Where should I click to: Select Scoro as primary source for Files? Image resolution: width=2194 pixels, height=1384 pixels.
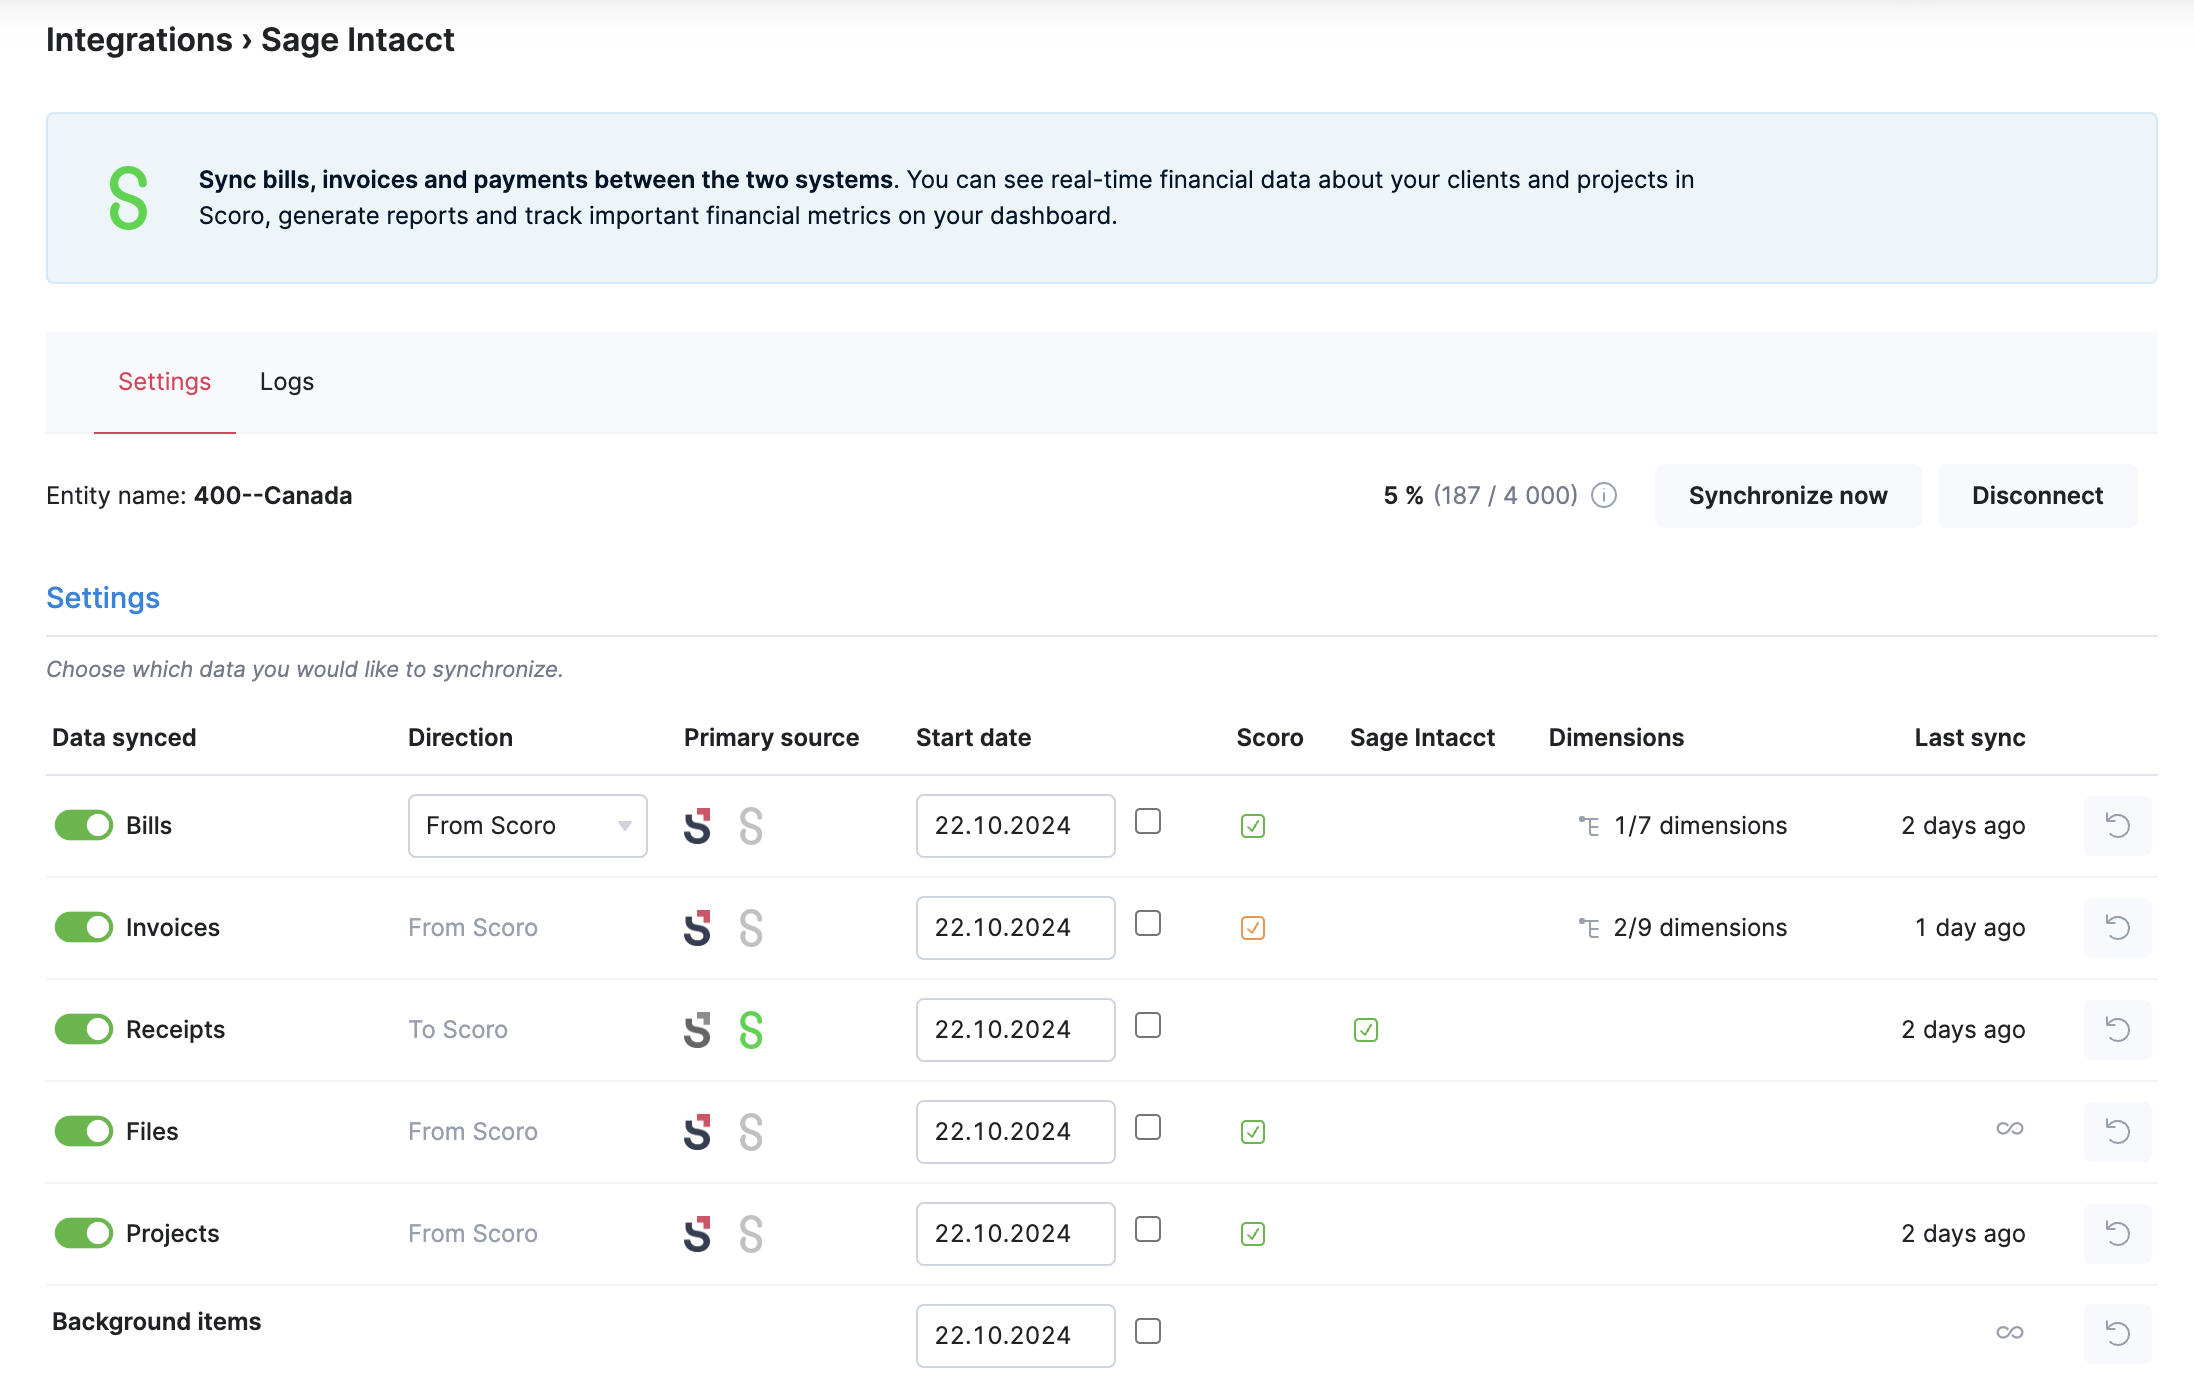pos(697,1132)
